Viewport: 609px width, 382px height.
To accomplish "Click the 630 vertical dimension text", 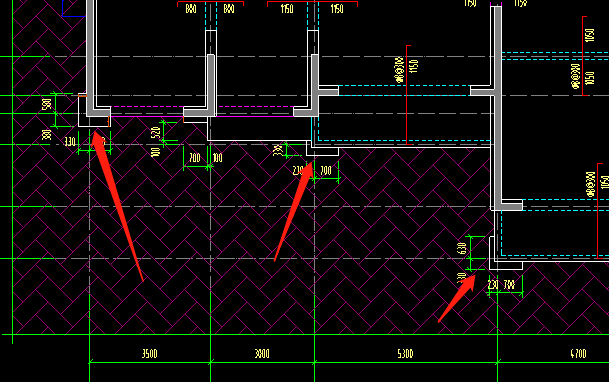I will (x=461, y=248).
